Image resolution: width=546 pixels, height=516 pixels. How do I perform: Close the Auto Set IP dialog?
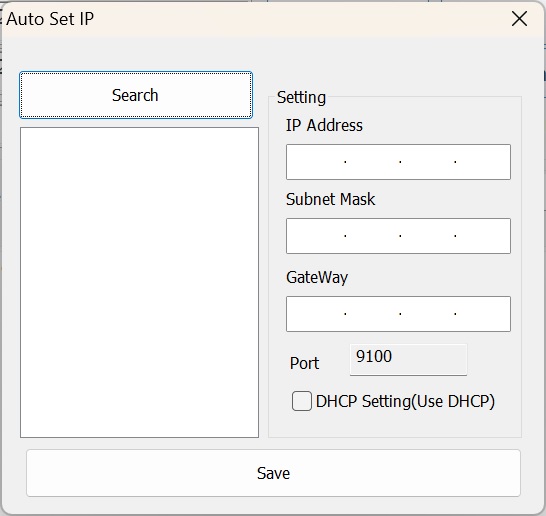(519, 18)
